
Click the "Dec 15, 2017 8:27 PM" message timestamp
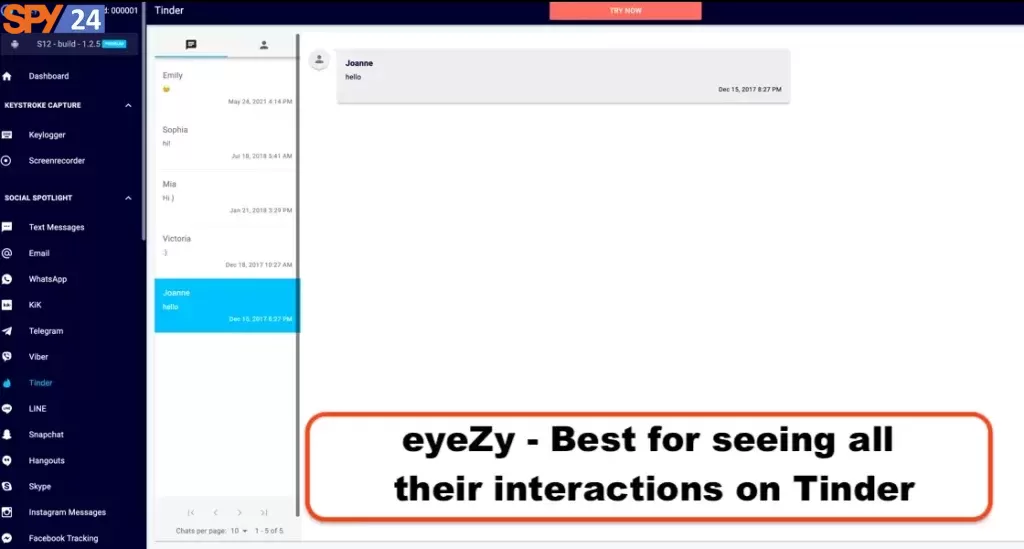click(750, 89)
